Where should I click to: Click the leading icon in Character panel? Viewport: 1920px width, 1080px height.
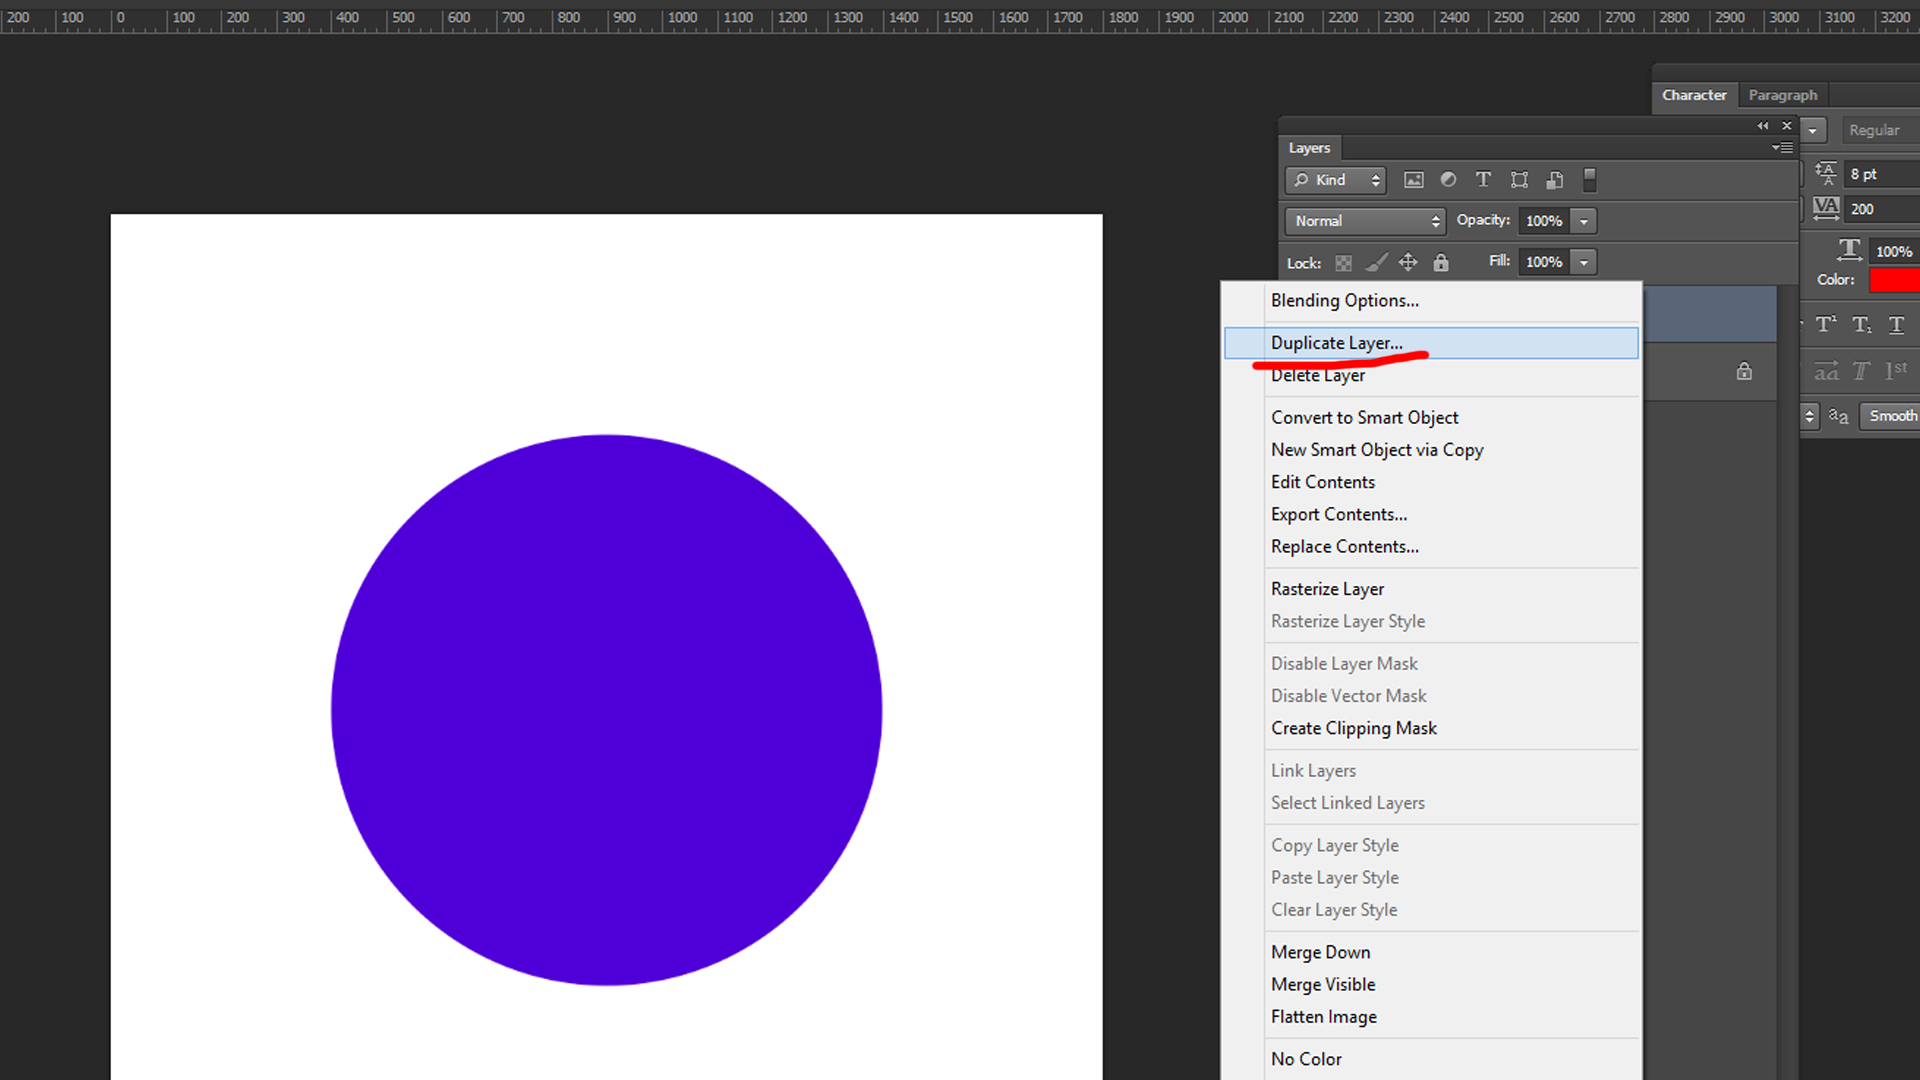(1826, 173)
